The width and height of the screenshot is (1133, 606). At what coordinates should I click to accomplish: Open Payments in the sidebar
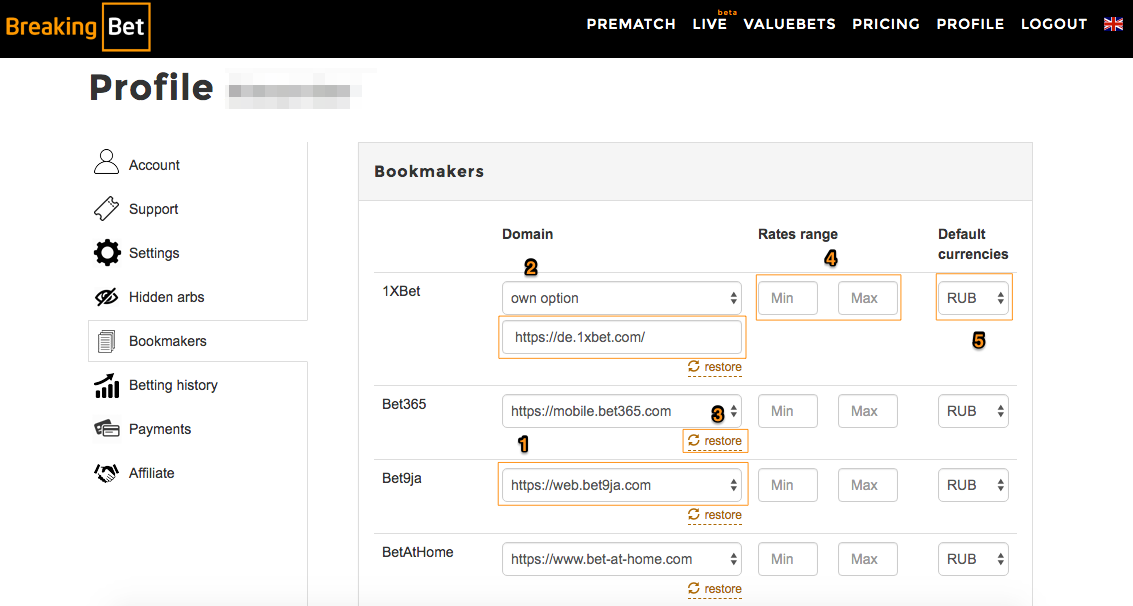160,430
